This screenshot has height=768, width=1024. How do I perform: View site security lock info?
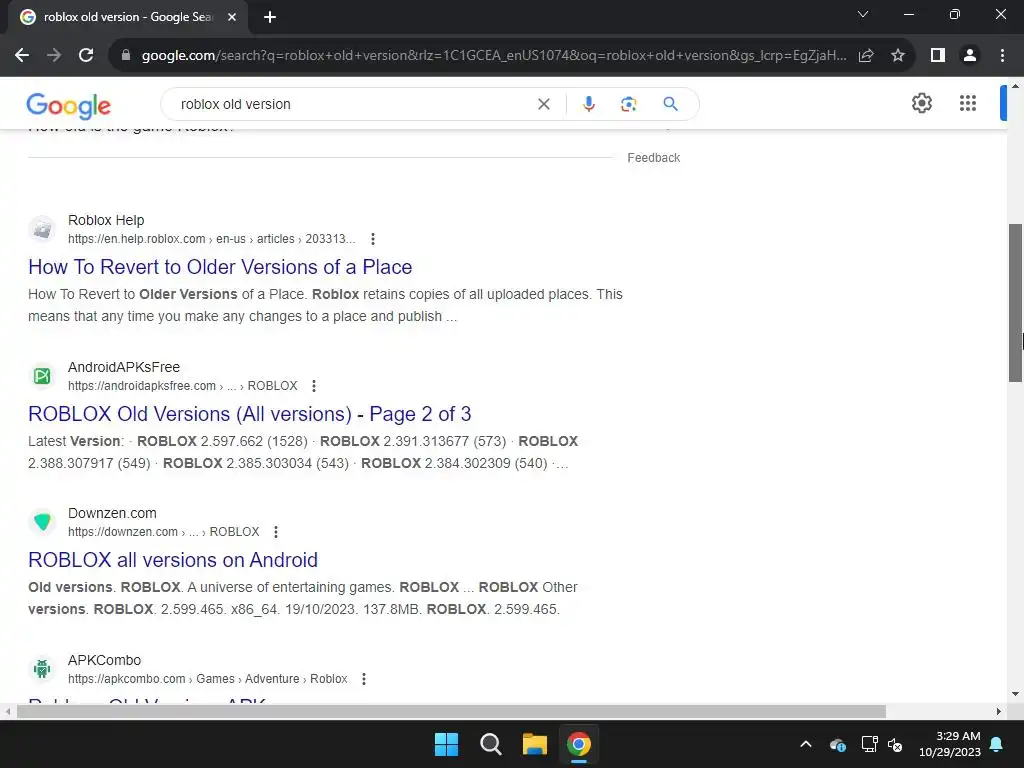point(126,56)
